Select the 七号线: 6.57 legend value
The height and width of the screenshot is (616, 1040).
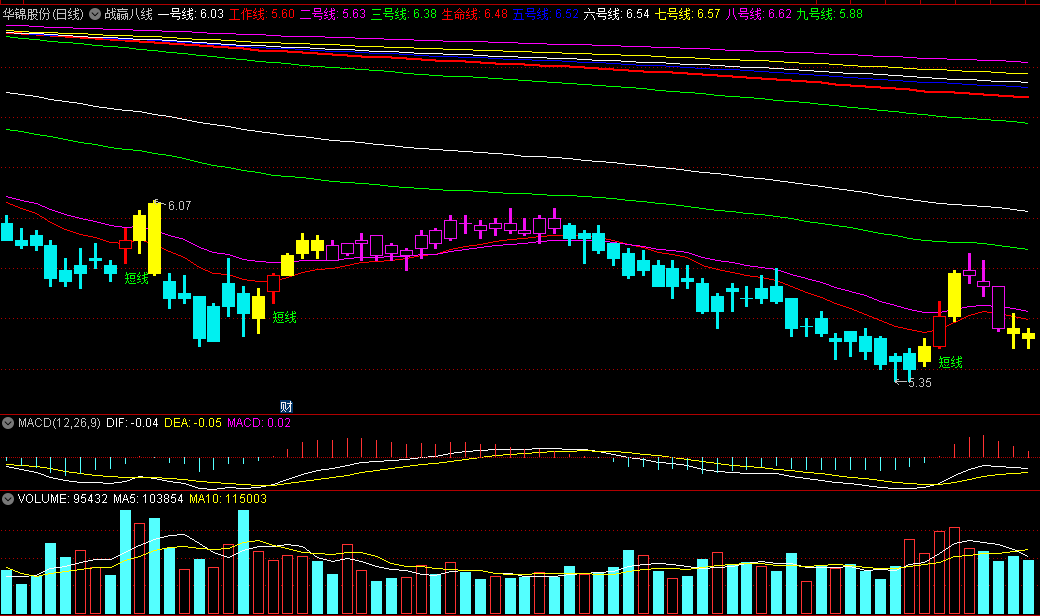pyautogui.click(x=687, y=14)
